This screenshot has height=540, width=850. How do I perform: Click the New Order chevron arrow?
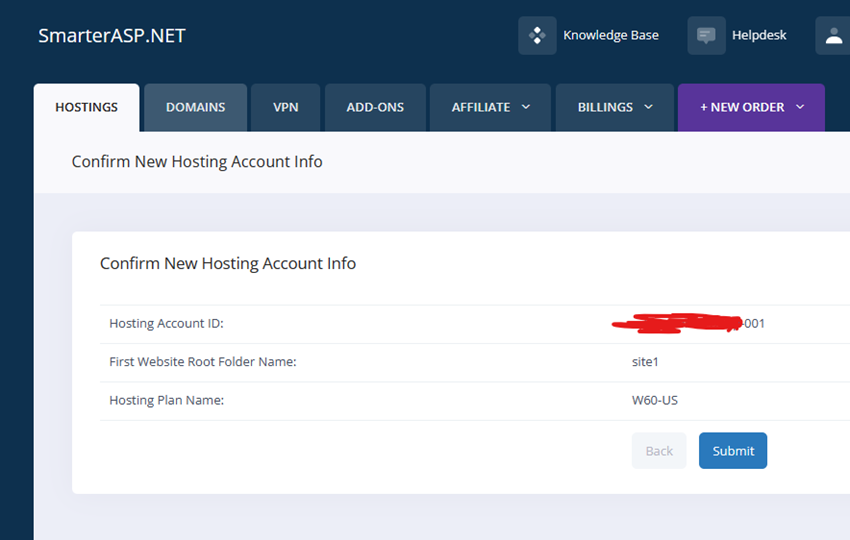pyautogui.click(x=800, y=107)
